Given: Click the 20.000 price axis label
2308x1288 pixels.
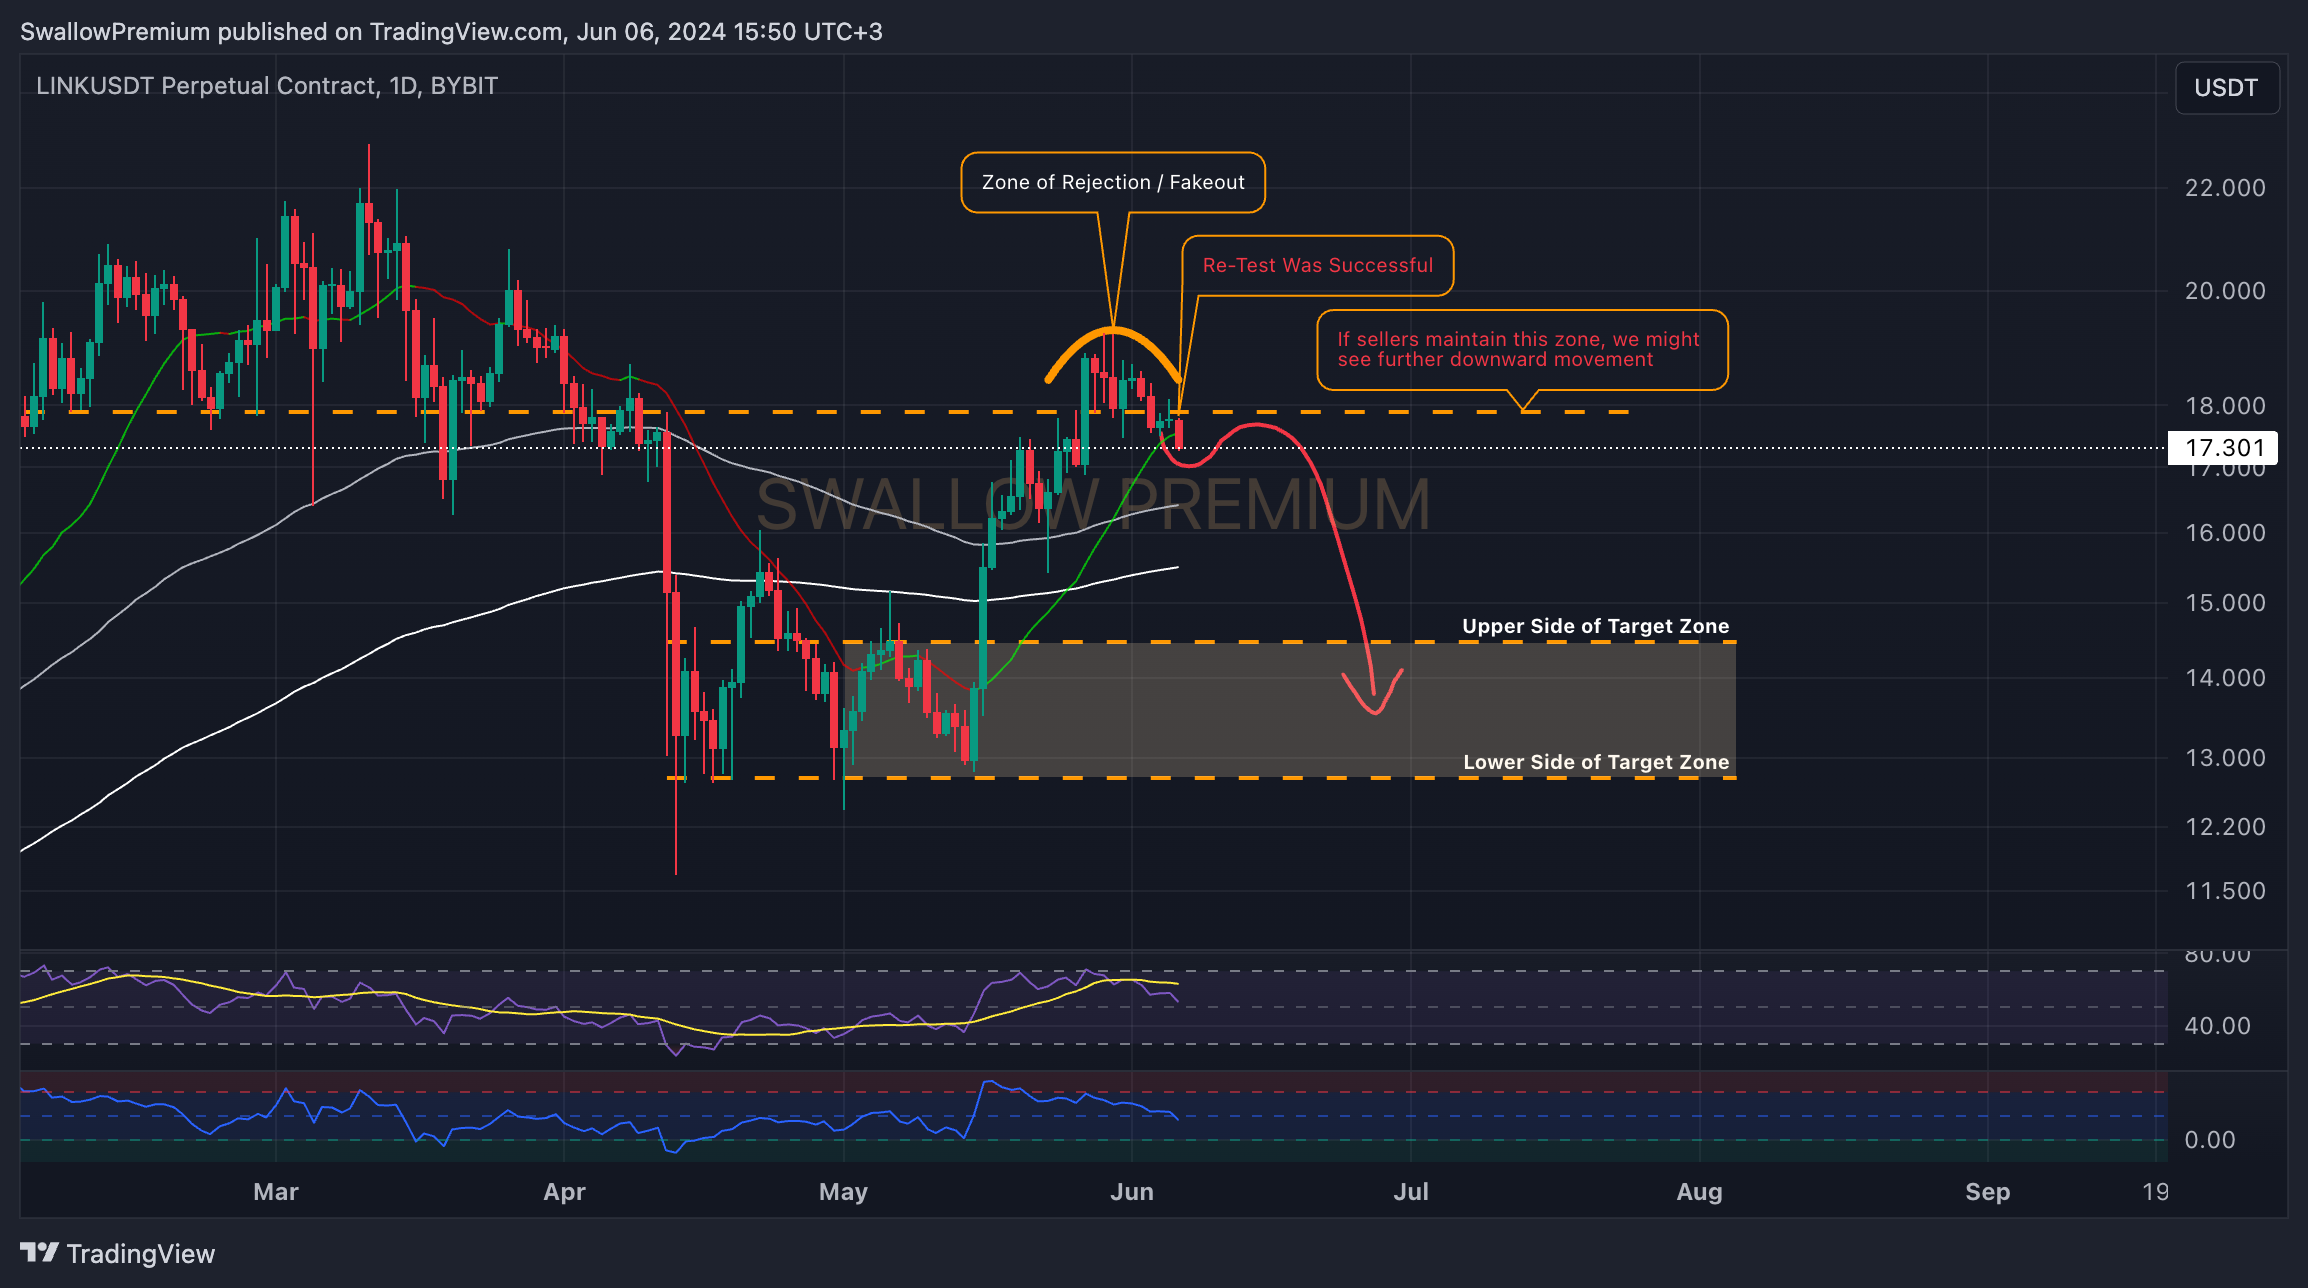Looking at the screenshot, I should pos(2225,291).
